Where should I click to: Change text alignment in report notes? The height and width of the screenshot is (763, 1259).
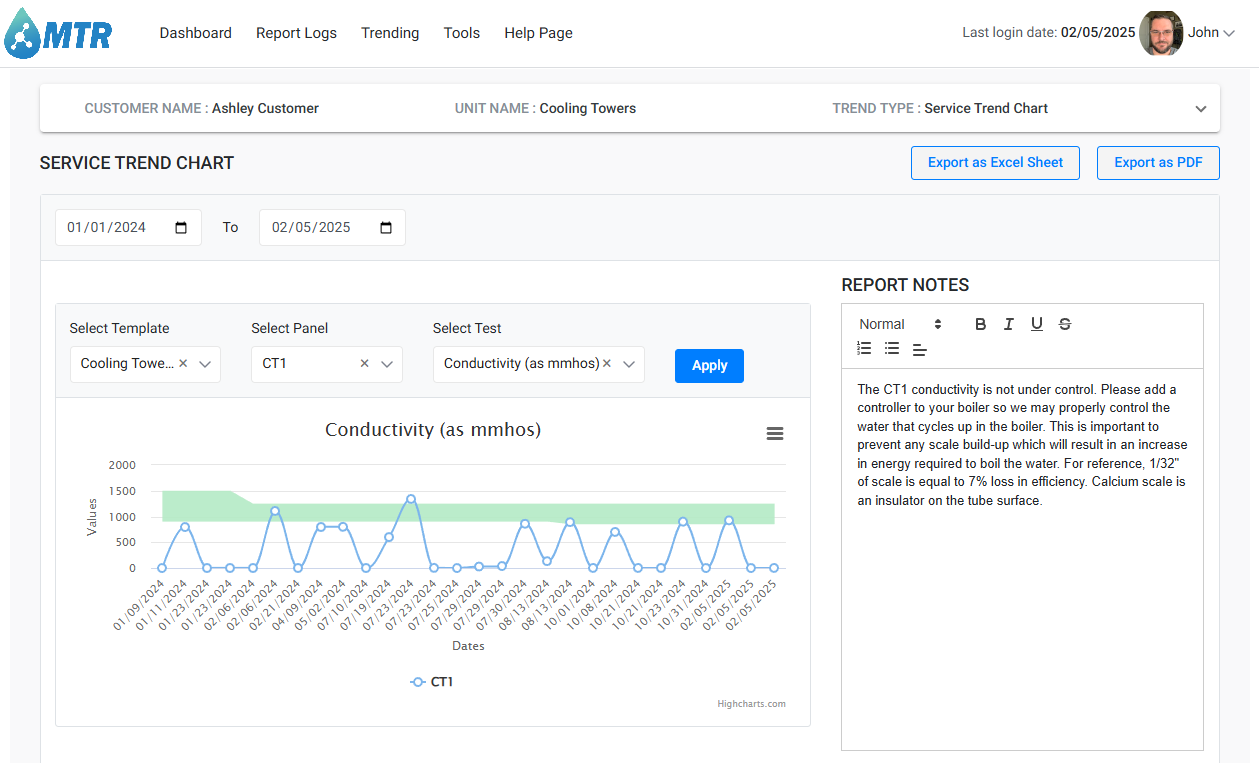[919, 349]
